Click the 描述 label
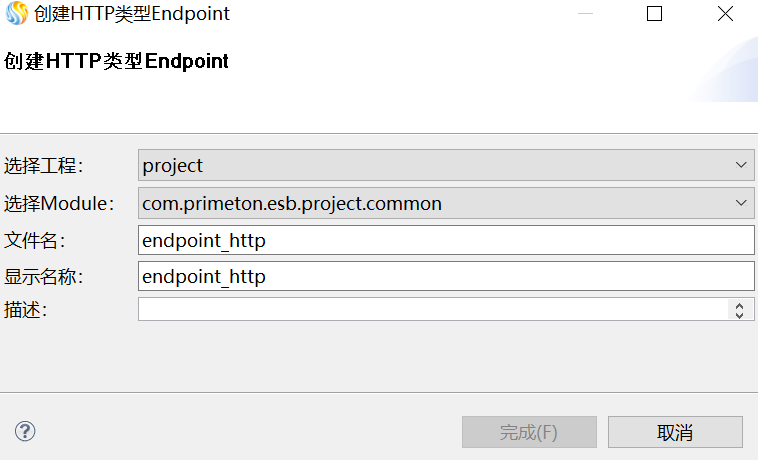759x463 pixels. click(26, 310)
